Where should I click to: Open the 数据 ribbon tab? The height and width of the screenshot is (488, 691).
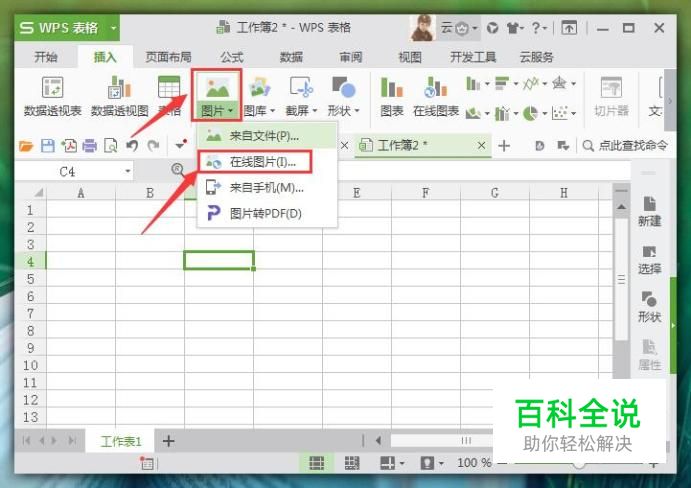click(291, 57)
